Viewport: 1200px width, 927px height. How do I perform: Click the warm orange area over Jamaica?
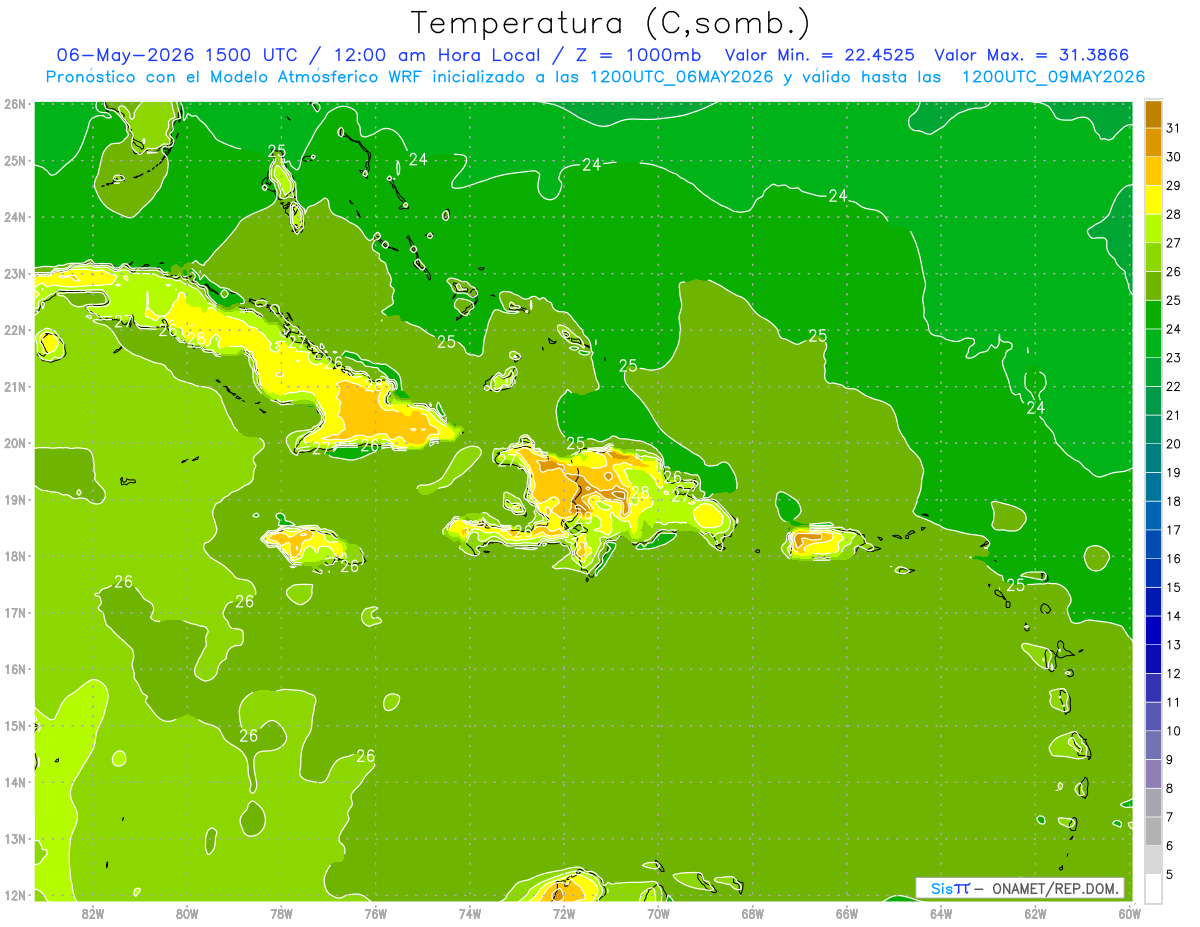(300, 543)
